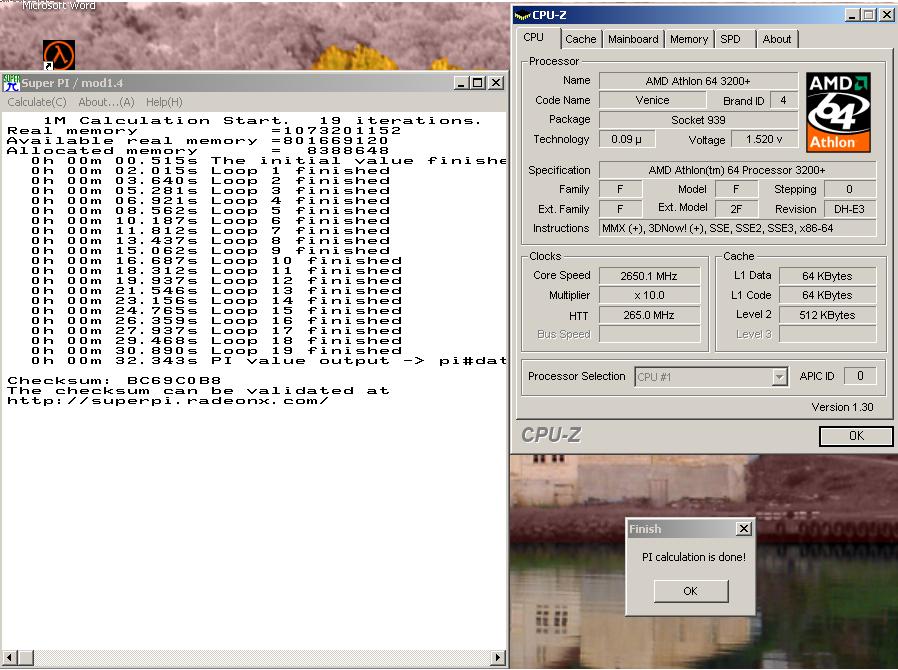Viewport: 898px width, 670px height.
Task: Click the HTT value 265.0 MHz
Action: [649, 315]
